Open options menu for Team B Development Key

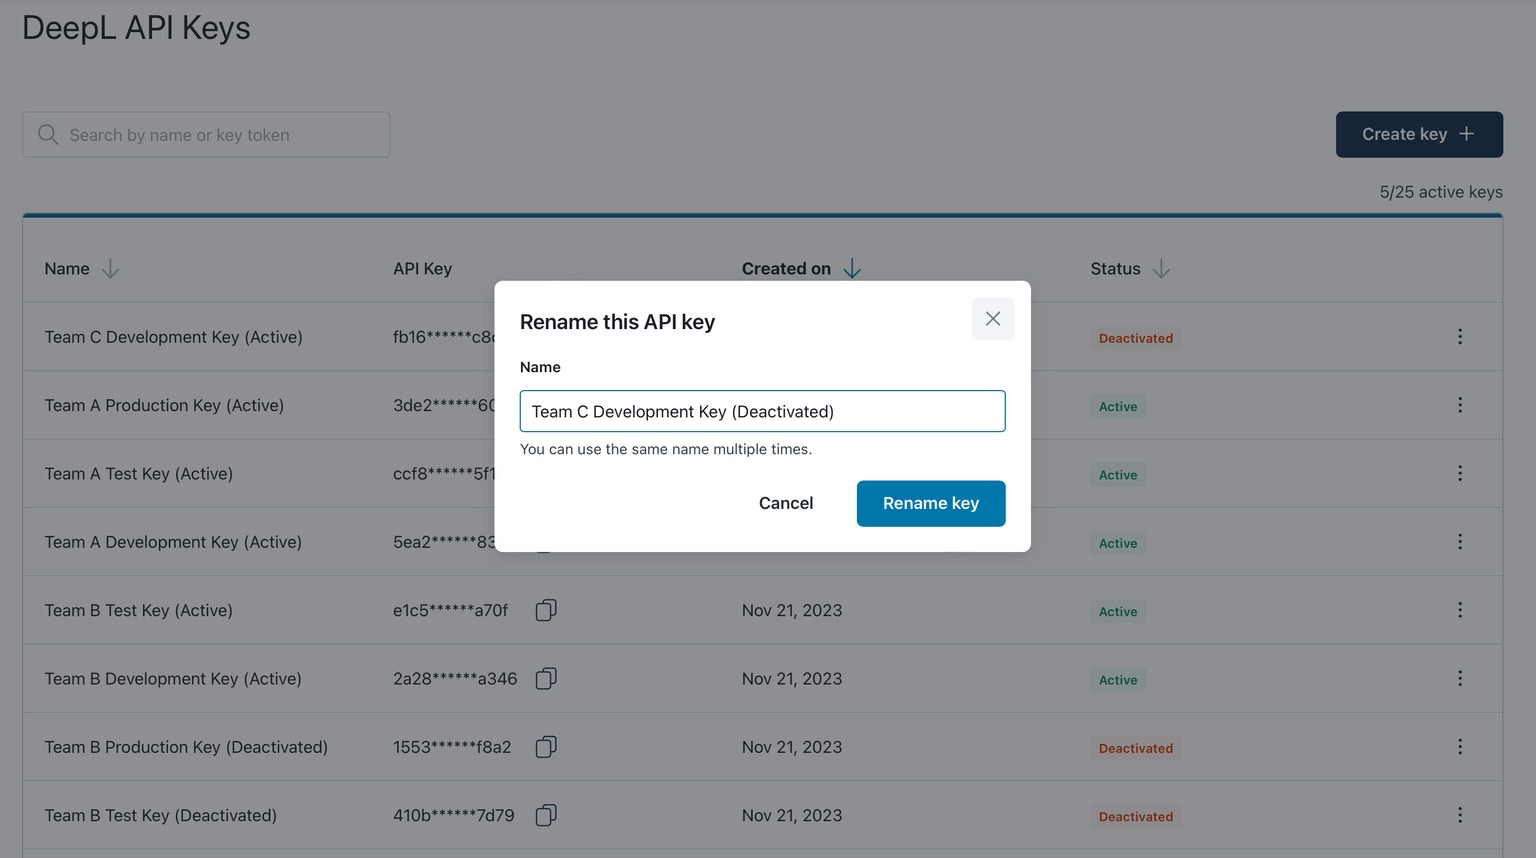click(x=1460, y=678)
